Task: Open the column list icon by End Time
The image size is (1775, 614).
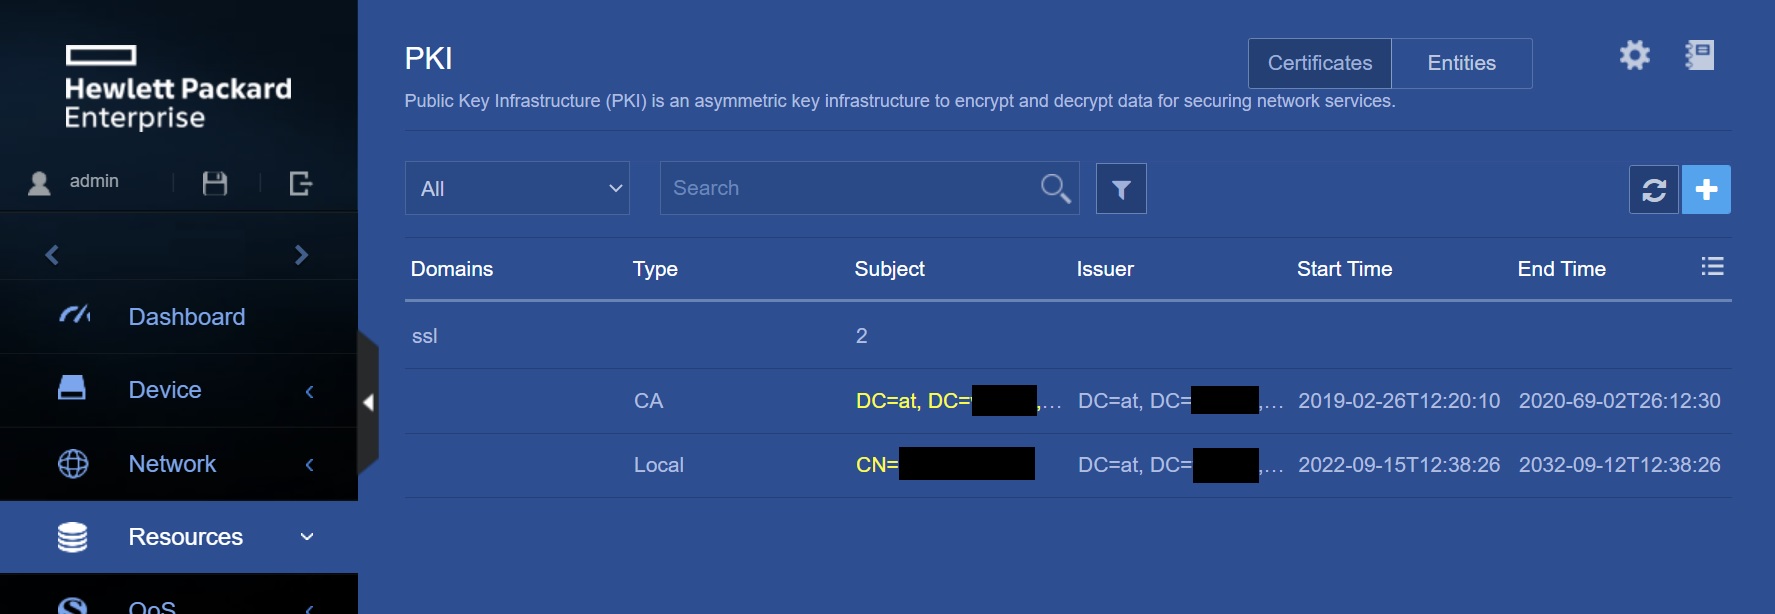Action: (1712, 267)
